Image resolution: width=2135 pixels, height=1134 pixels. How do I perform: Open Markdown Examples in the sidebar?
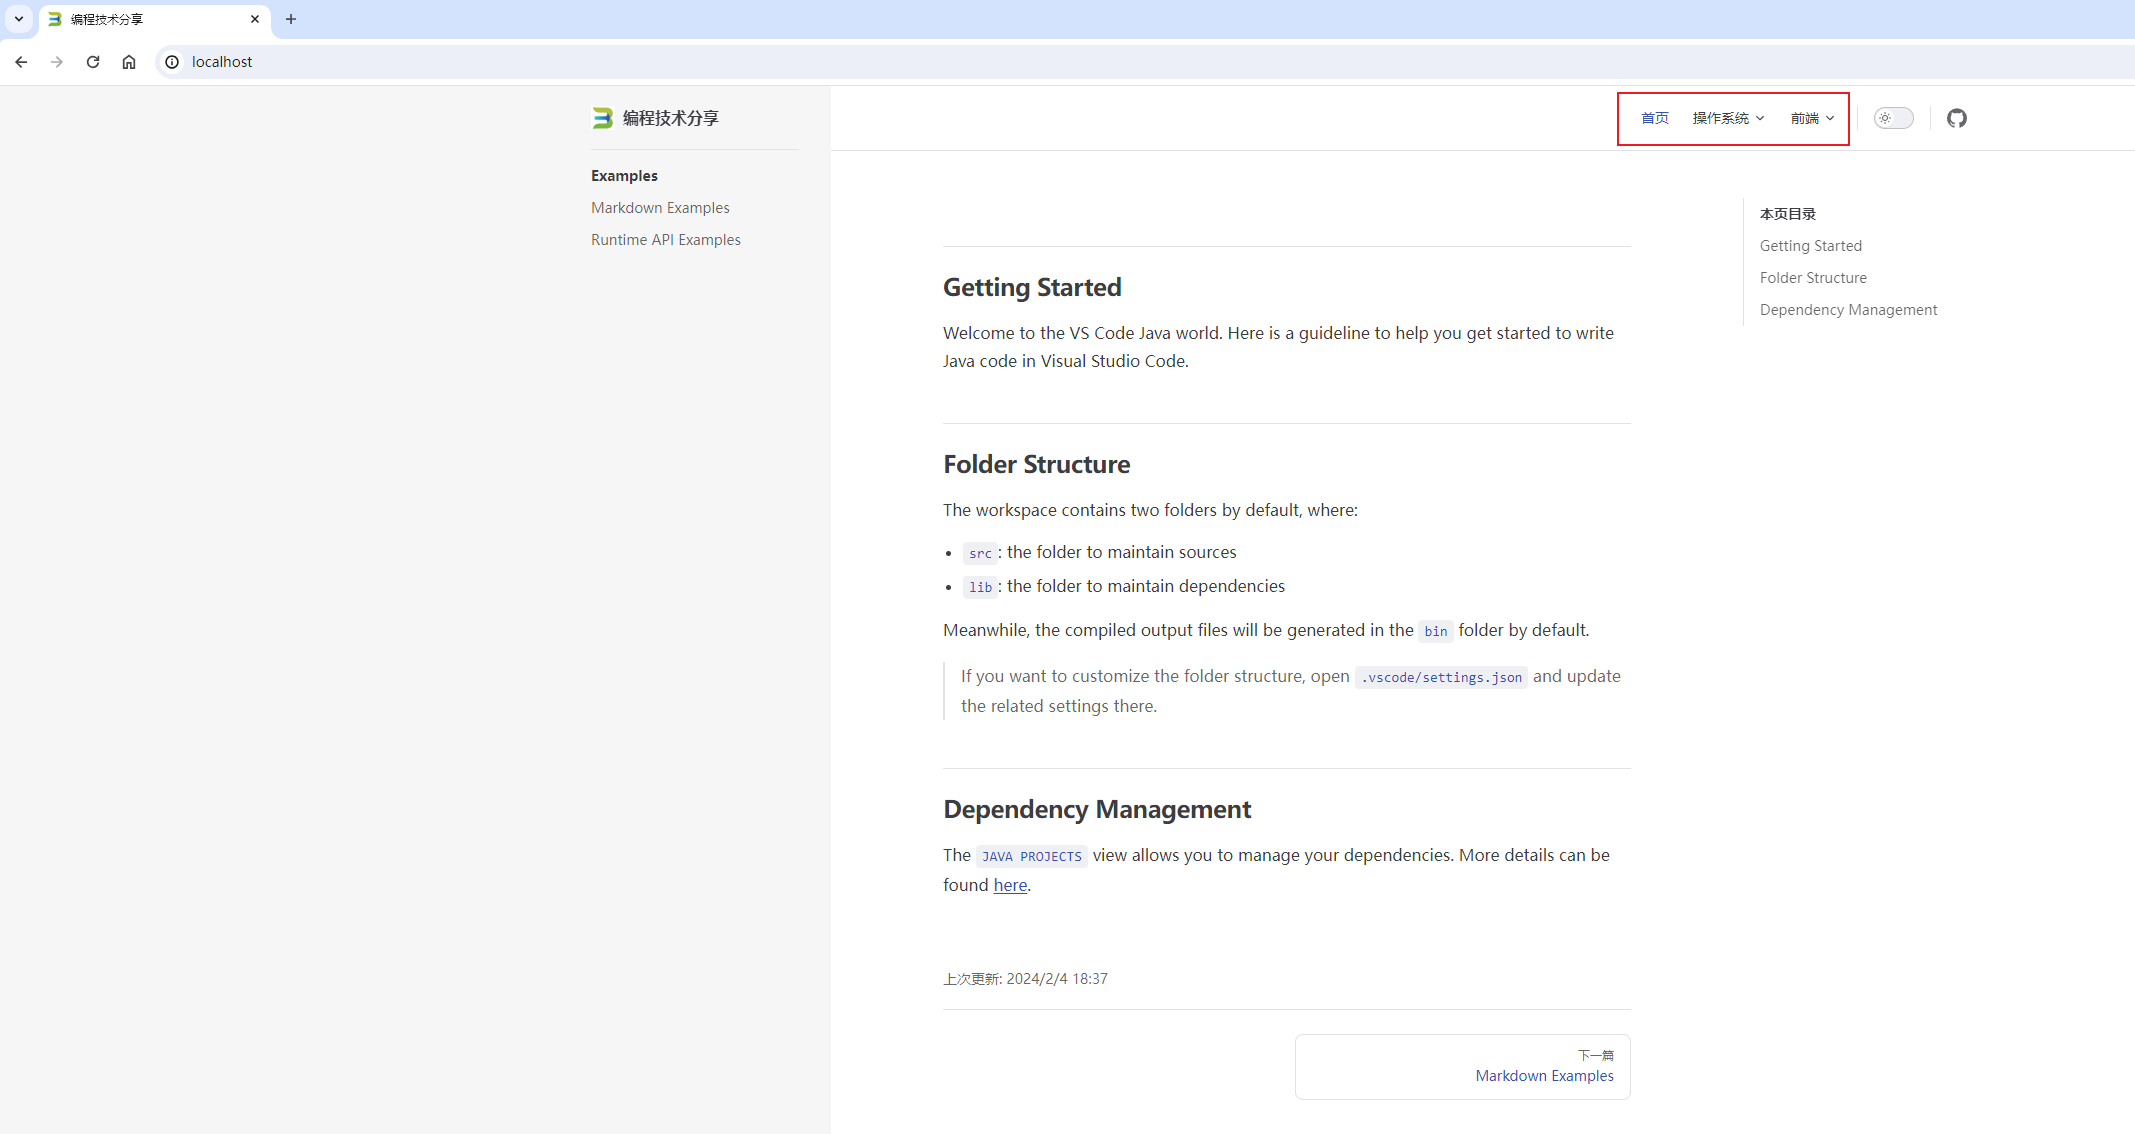point(660,208)
